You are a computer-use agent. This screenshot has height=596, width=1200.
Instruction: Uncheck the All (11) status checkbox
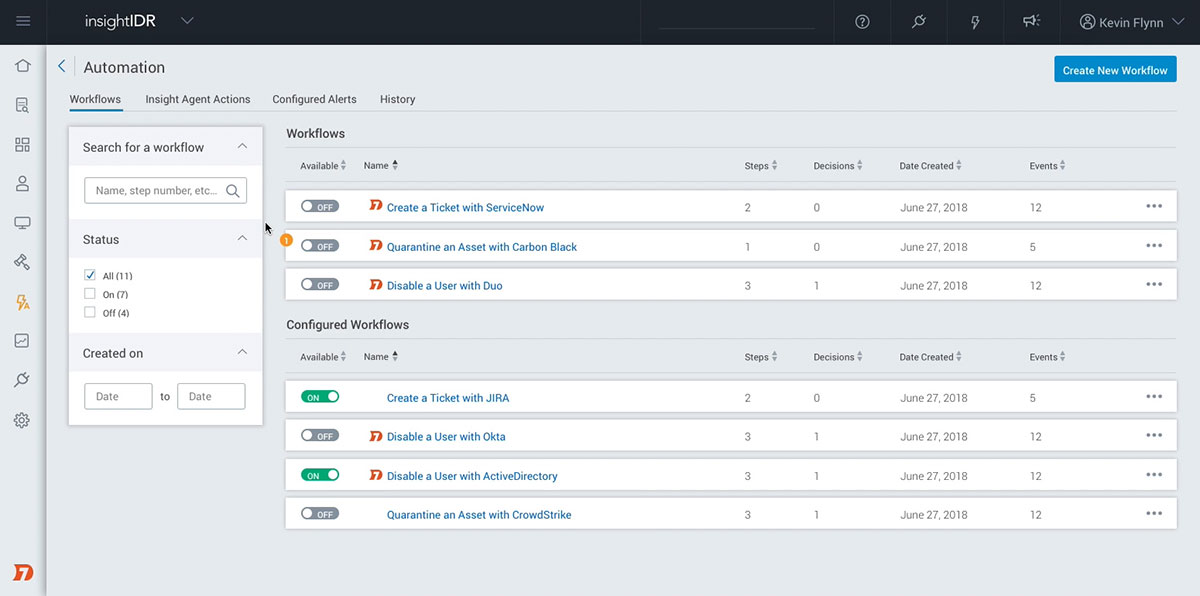pyautogui.click(x=90, y=275)
